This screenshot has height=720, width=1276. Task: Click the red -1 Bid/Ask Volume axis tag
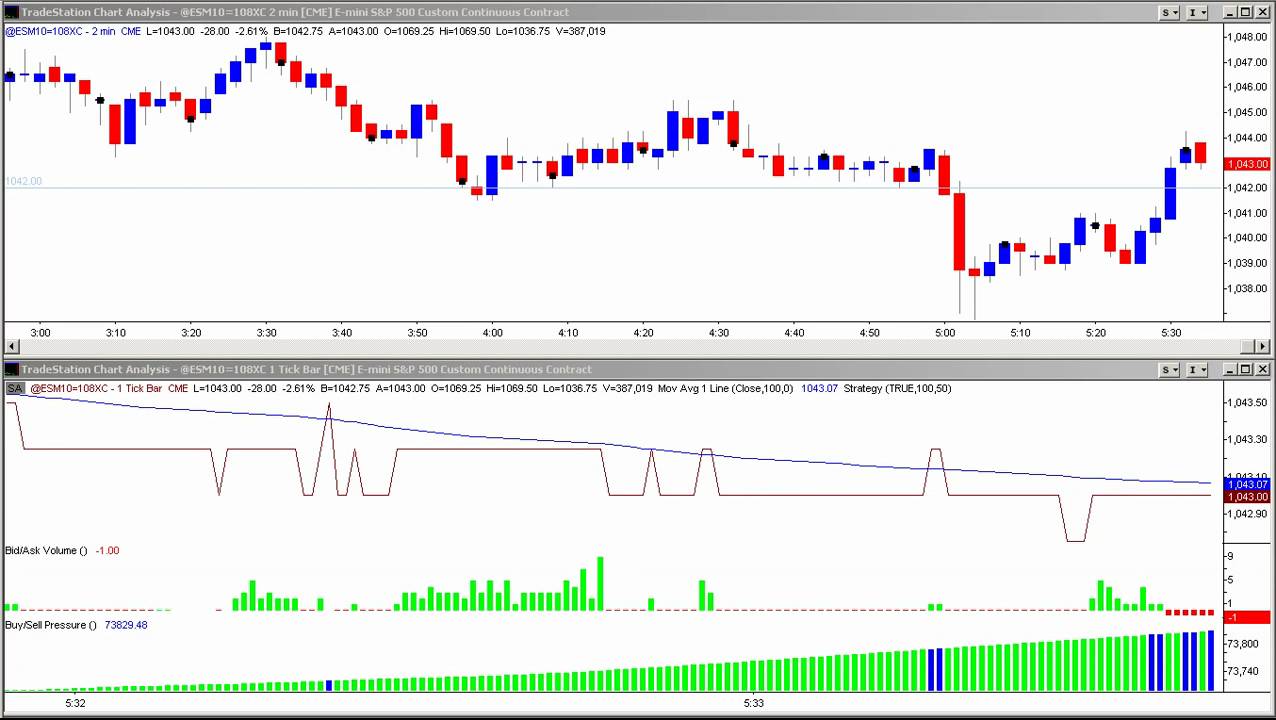(x=1247, y=617)
